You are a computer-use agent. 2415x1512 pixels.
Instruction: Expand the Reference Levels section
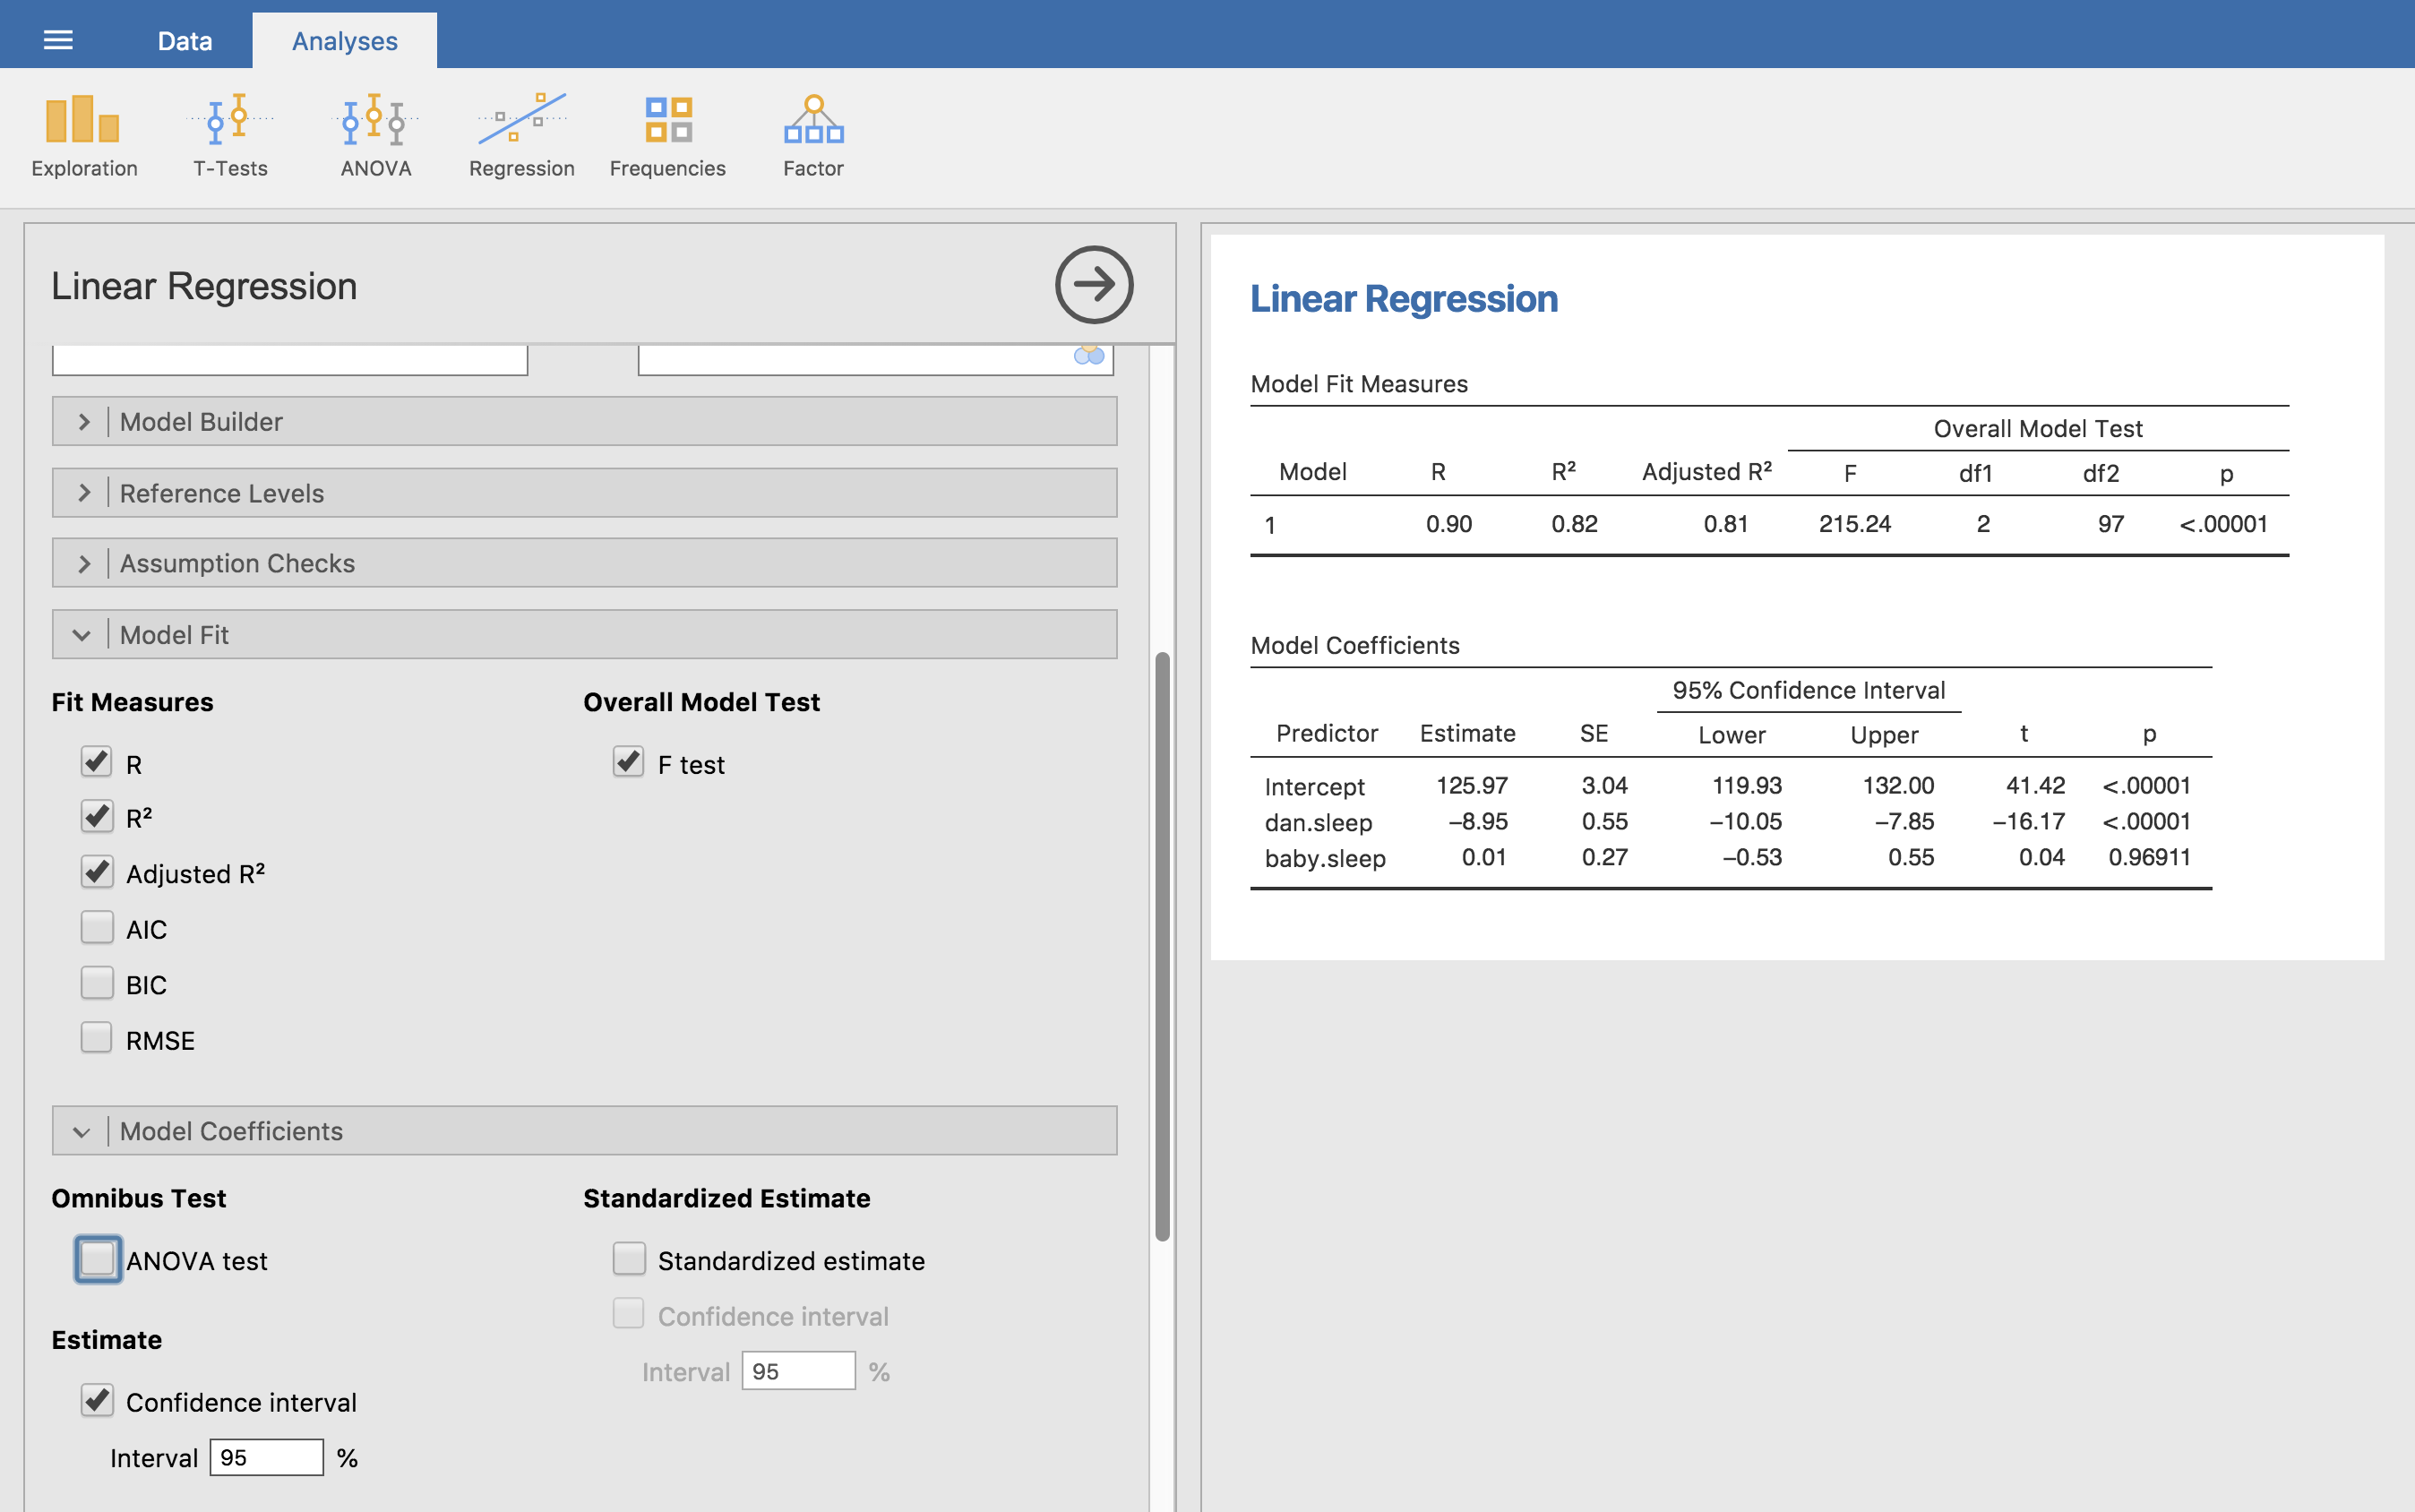click(587, 491)
